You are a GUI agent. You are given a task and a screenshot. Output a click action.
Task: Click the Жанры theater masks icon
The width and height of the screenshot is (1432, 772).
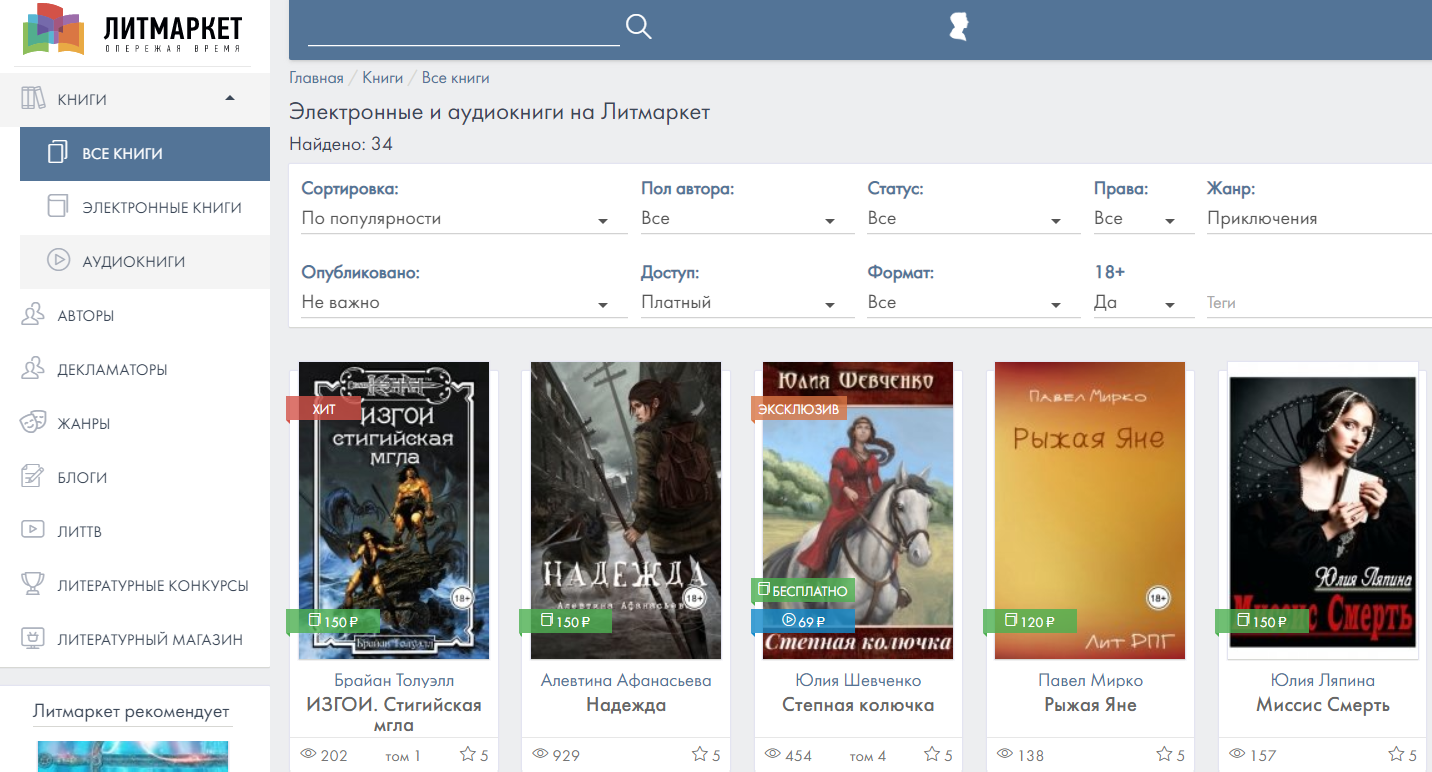pos(33,423)
